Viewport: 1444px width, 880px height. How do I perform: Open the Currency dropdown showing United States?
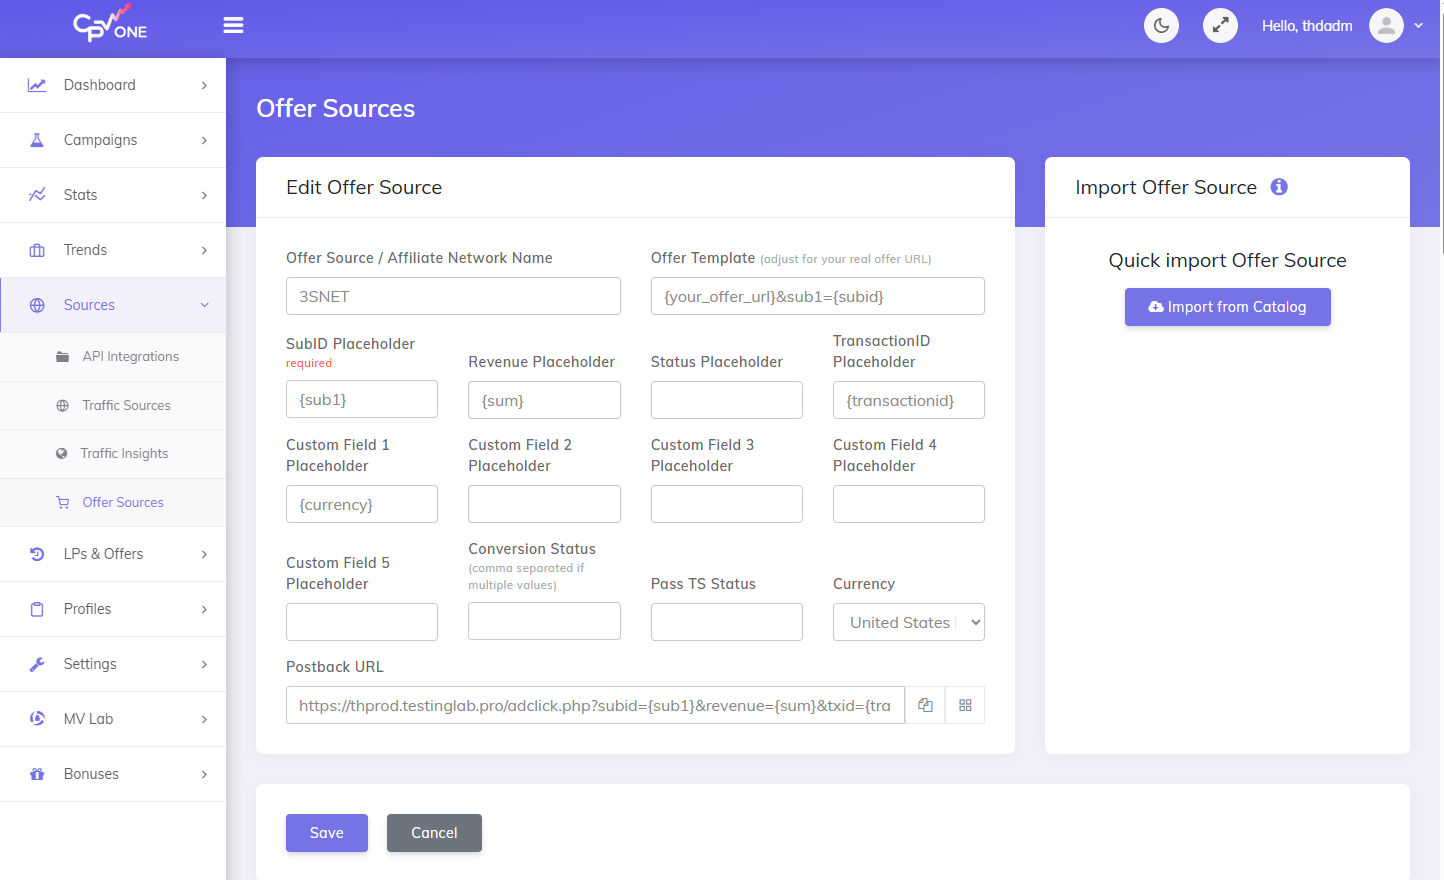point(908,622)
